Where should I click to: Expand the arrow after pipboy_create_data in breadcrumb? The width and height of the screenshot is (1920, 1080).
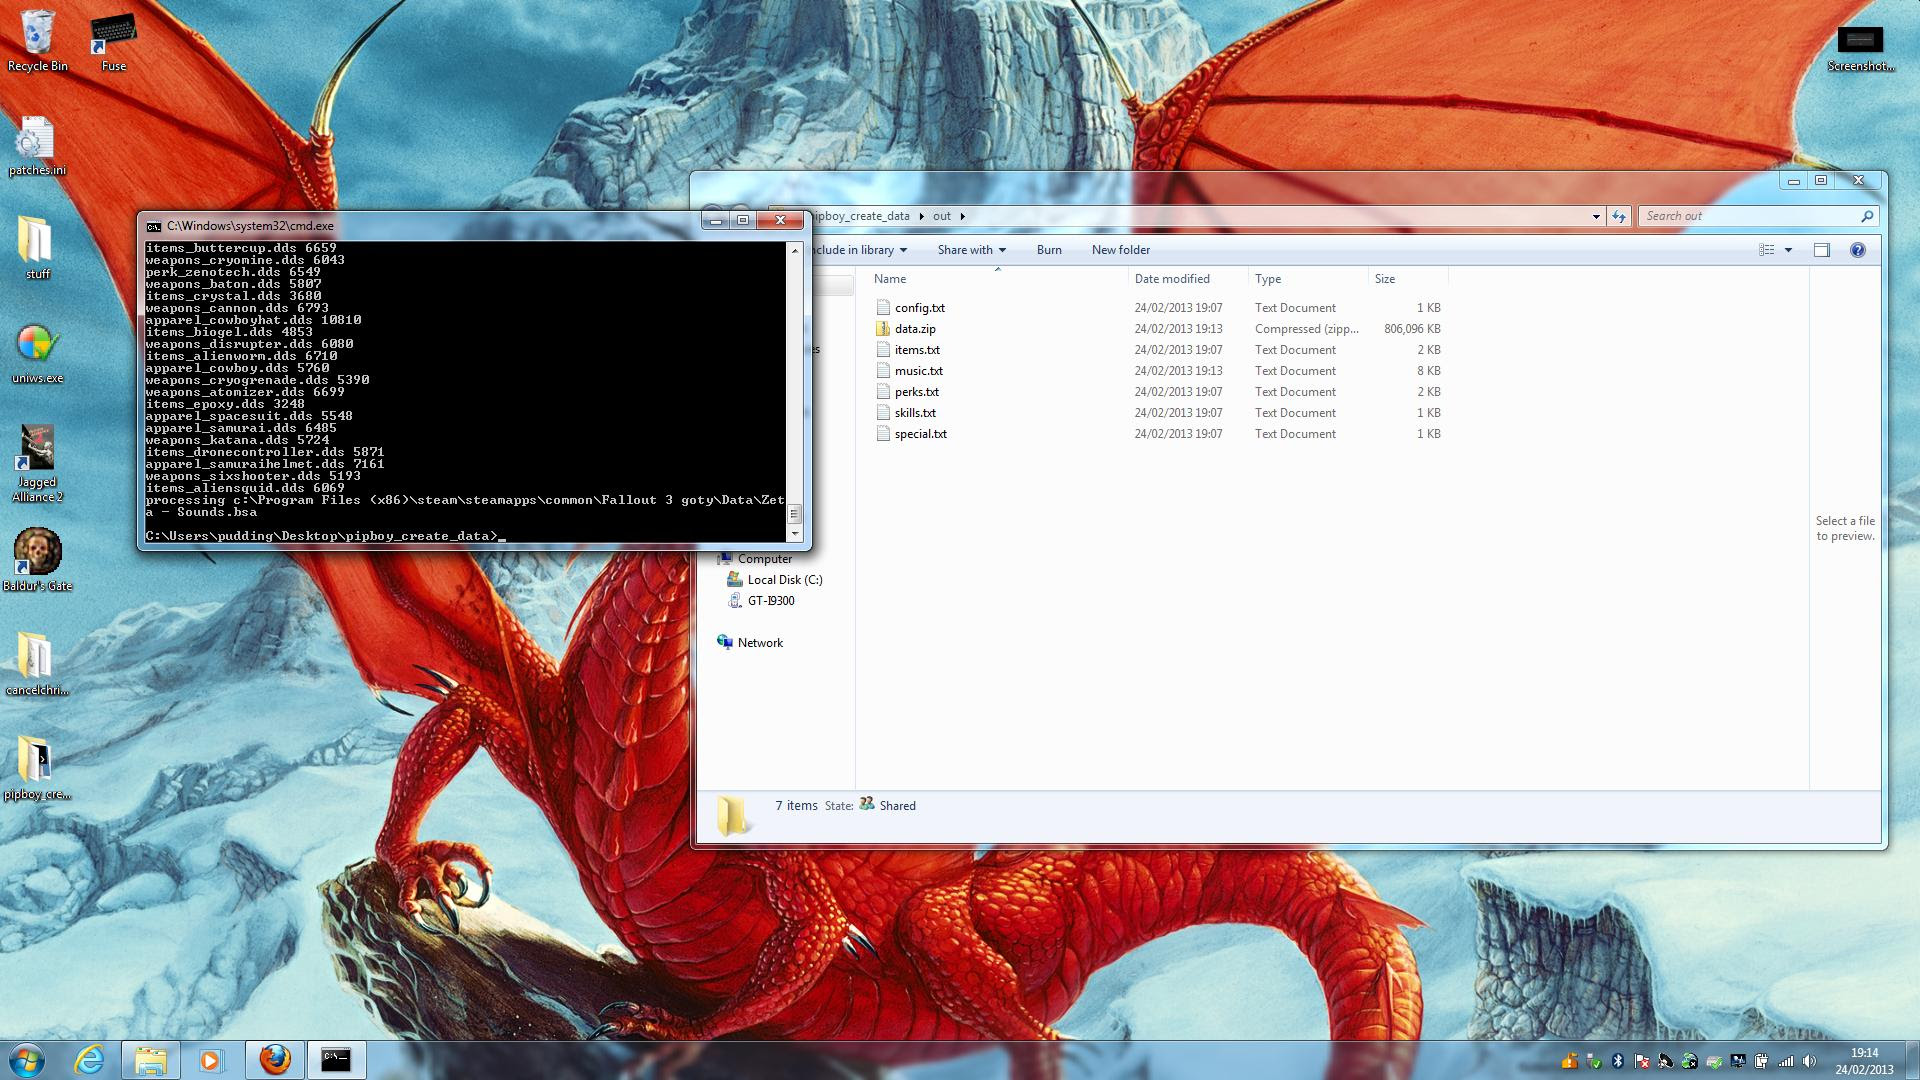point(921,216)
